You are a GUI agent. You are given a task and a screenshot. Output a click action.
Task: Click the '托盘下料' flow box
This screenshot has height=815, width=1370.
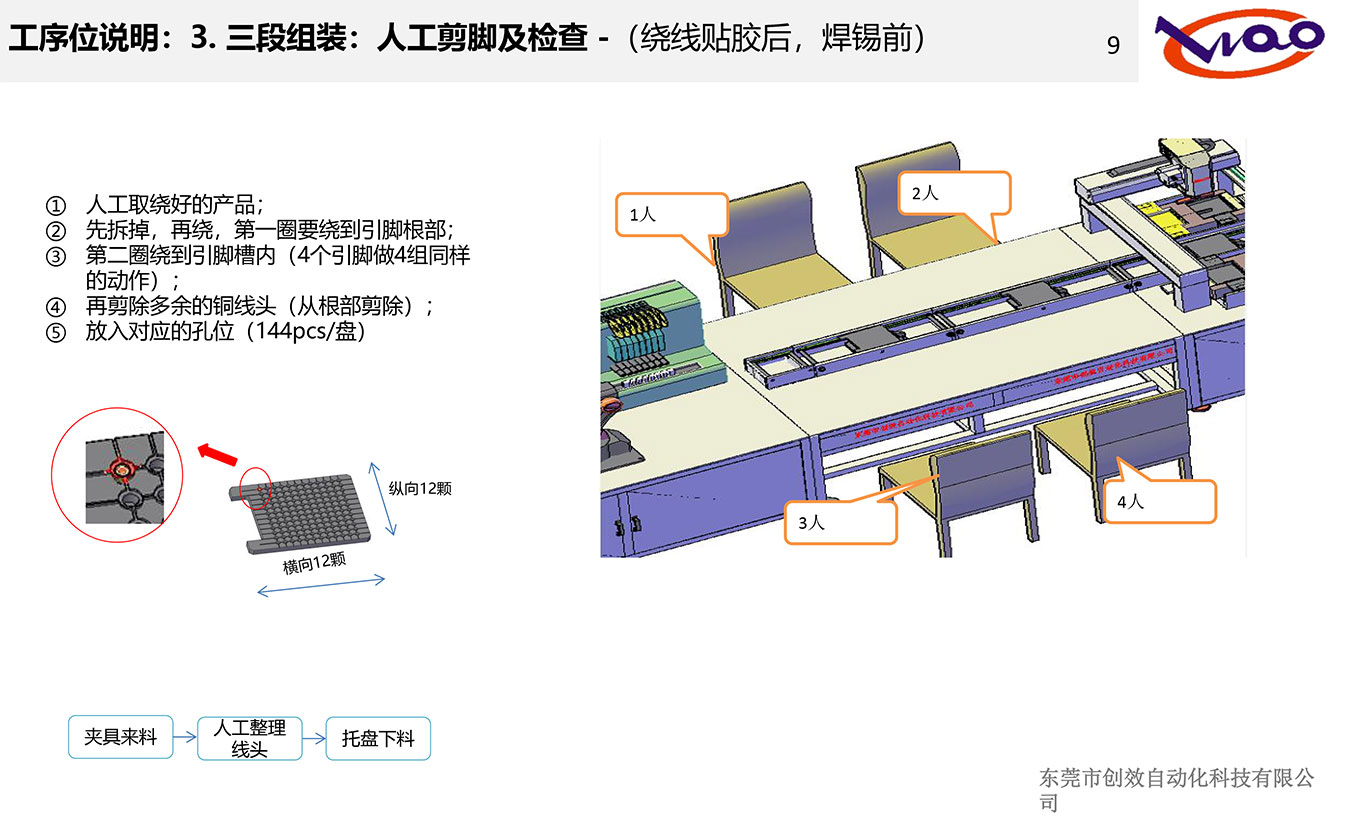378,738
